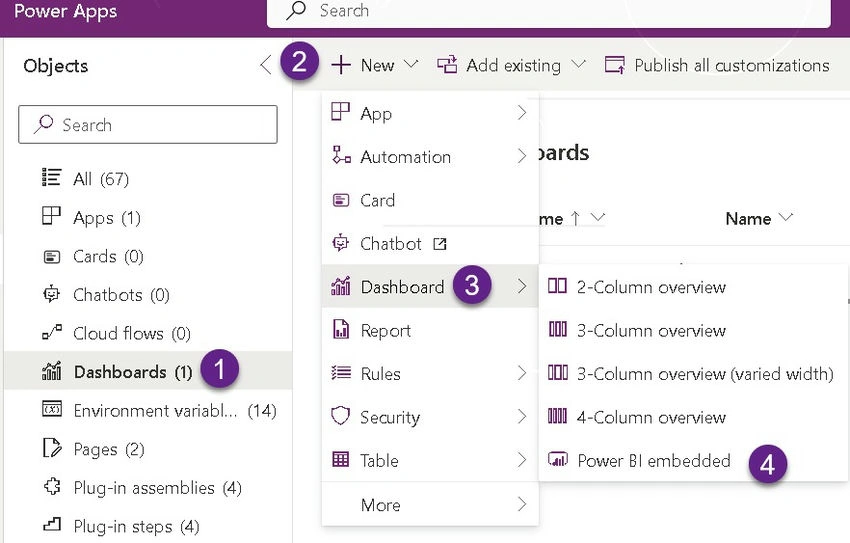Expand the Rules submenu arrow
This screenshot has height=543, width=850.
[x=521, y=373]
